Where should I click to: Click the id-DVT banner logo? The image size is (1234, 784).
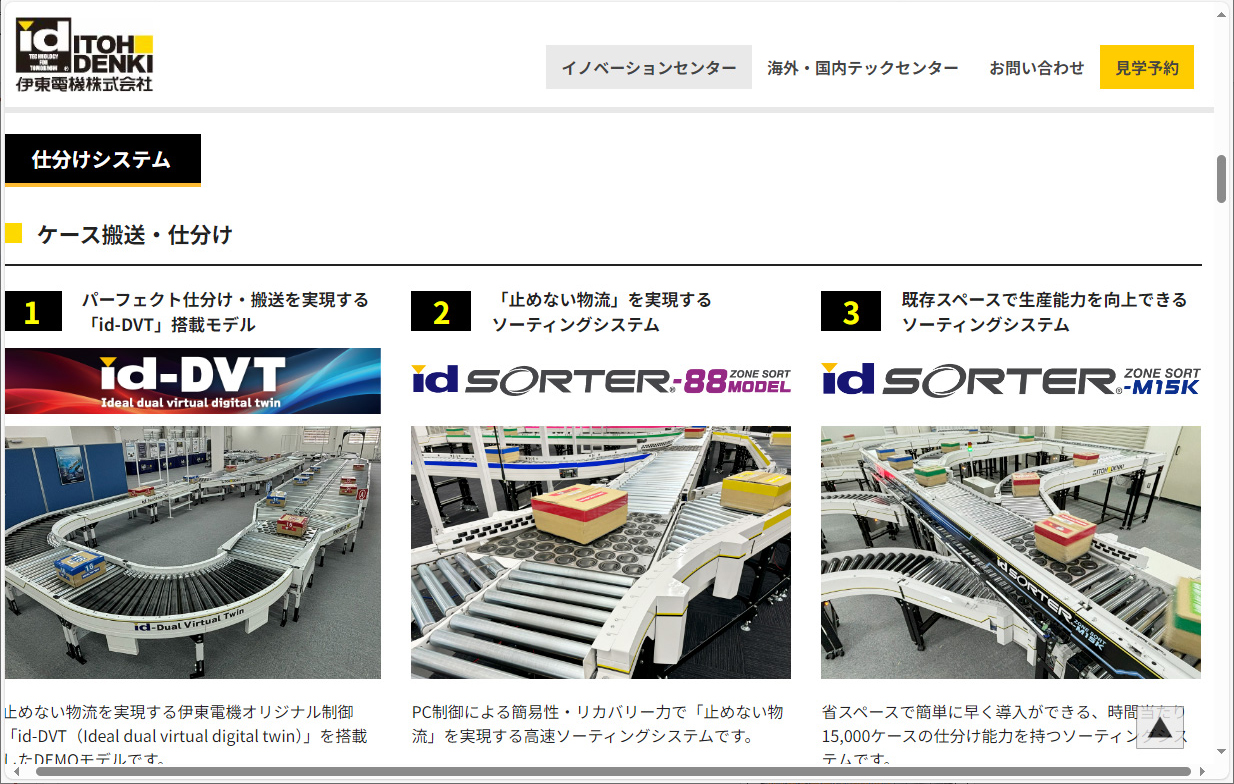click(192, 381)
